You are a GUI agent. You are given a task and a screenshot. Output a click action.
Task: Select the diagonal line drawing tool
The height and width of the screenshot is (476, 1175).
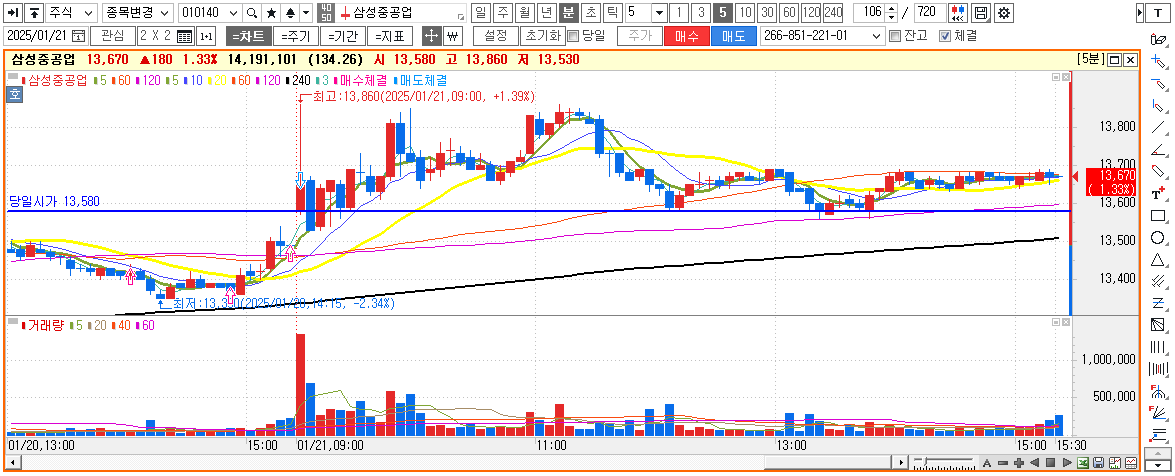[1159, 127]
